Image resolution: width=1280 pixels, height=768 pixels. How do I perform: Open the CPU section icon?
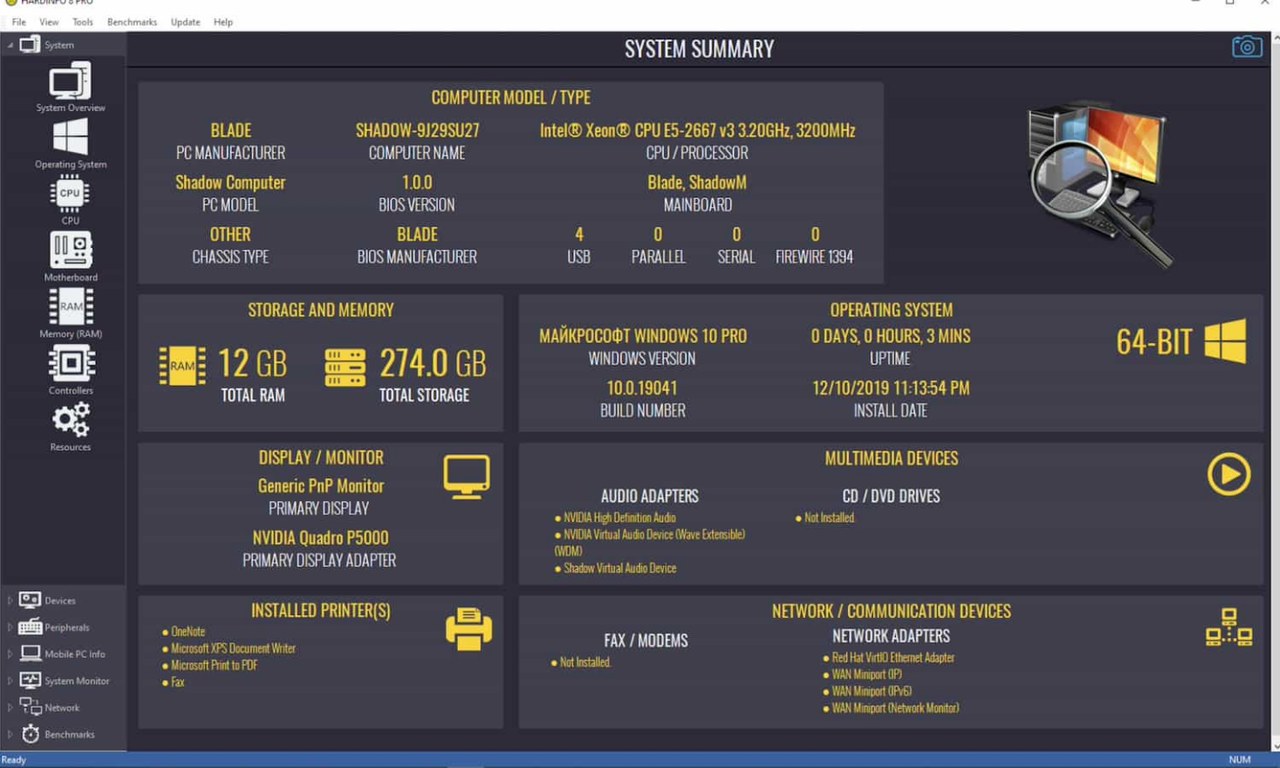pyautogui.click(x=70, y=193)
